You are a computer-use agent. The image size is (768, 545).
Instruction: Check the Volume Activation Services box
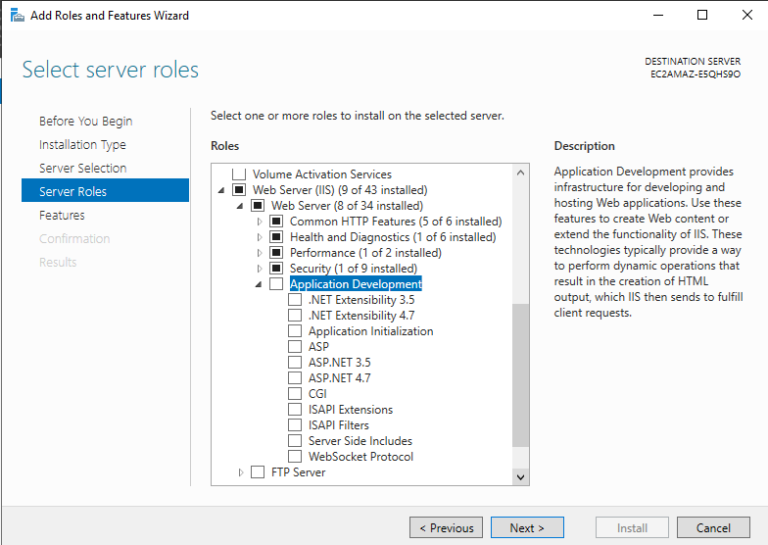click(x=239, y=174)
